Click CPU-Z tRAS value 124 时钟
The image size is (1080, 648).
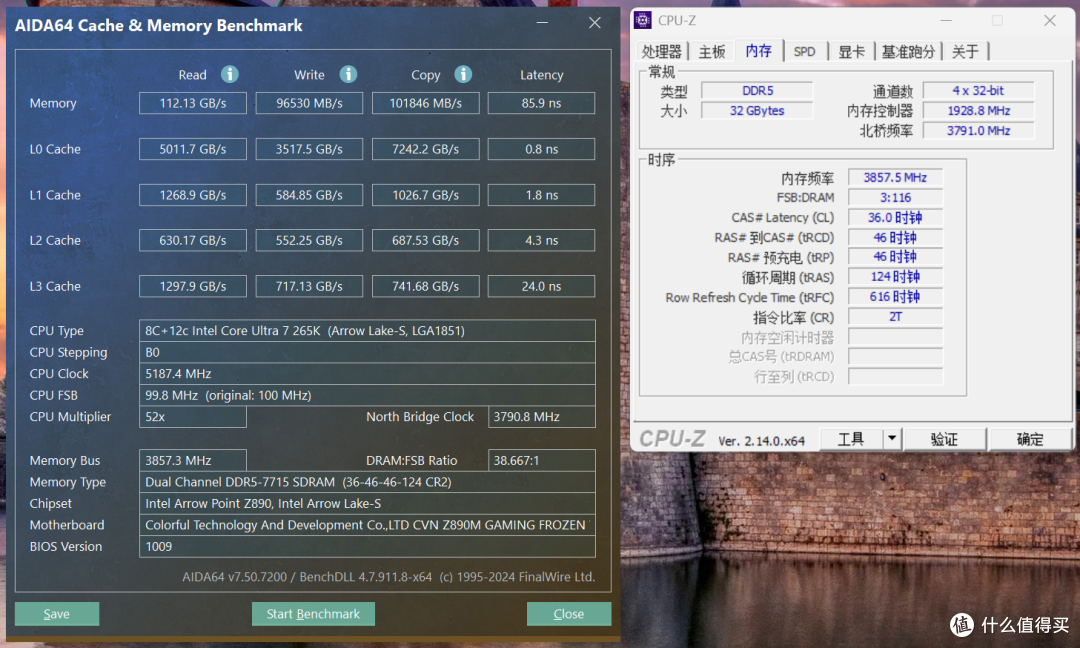[895, 277]
